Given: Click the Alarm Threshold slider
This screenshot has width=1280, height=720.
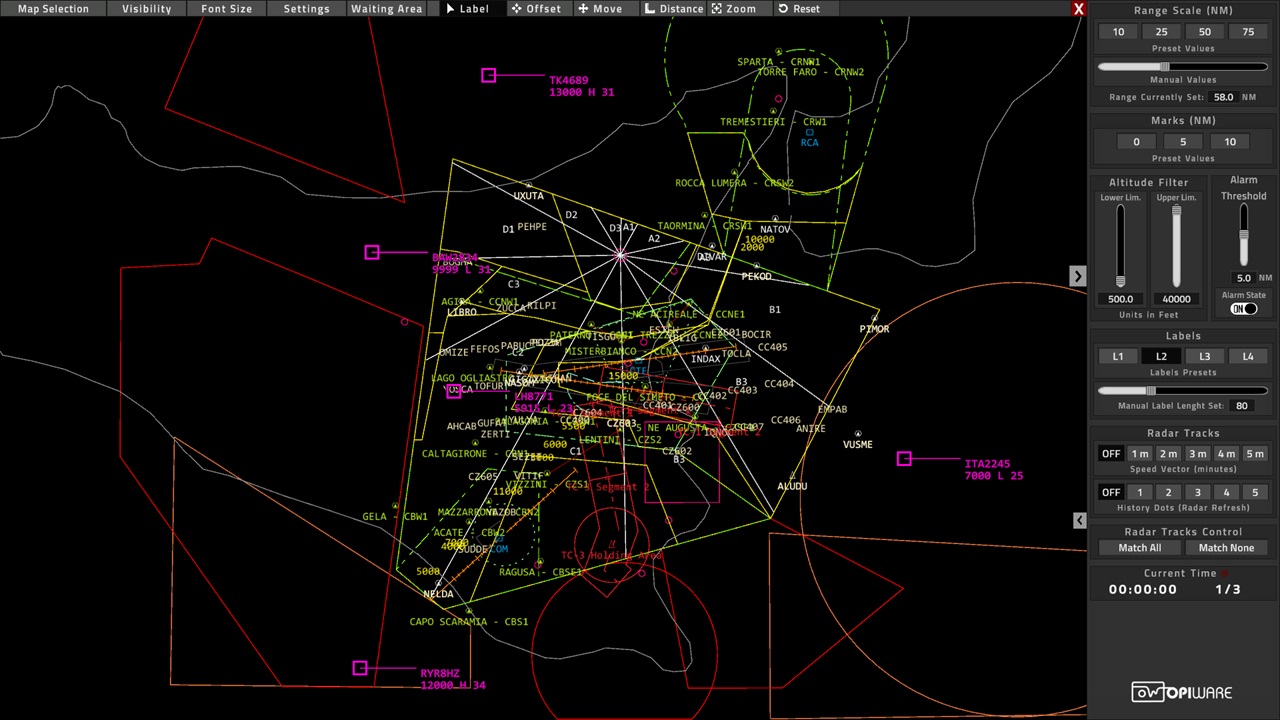Looking at the screenshot, I should (x=1244, y=236).
